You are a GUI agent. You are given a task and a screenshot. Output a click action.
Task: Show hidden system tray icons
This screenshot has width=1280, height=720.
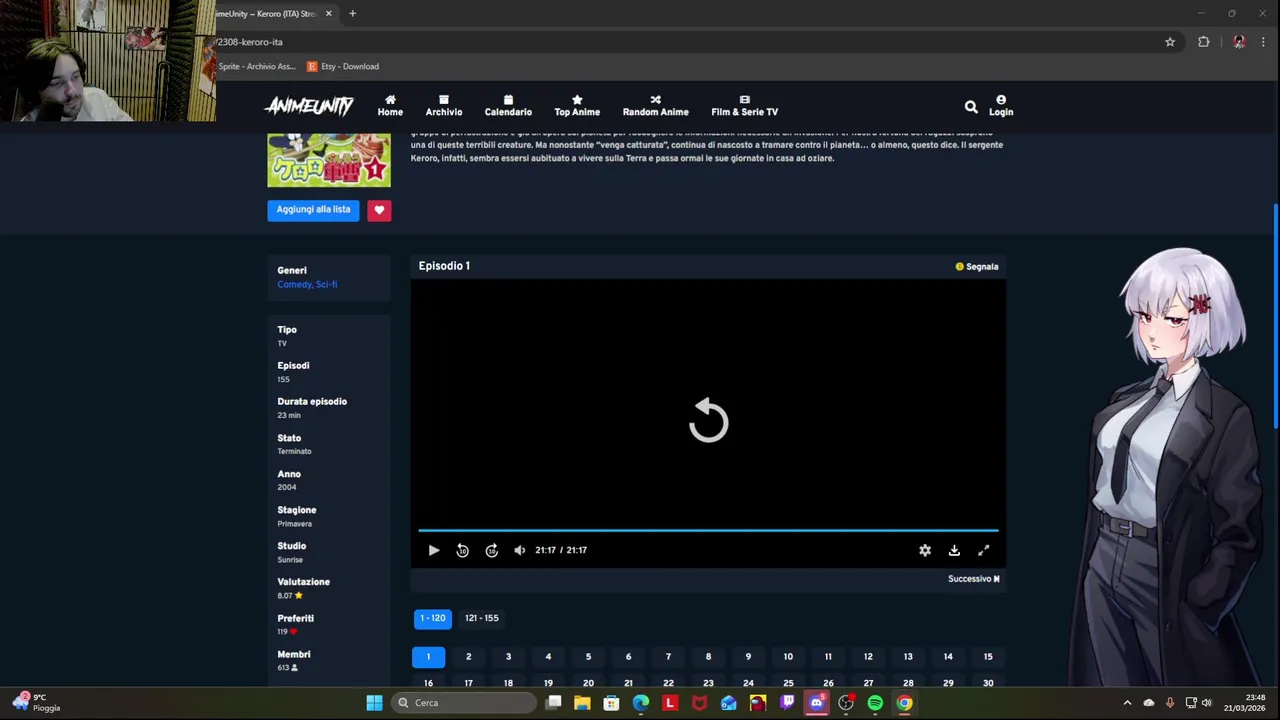[1127, 703]
